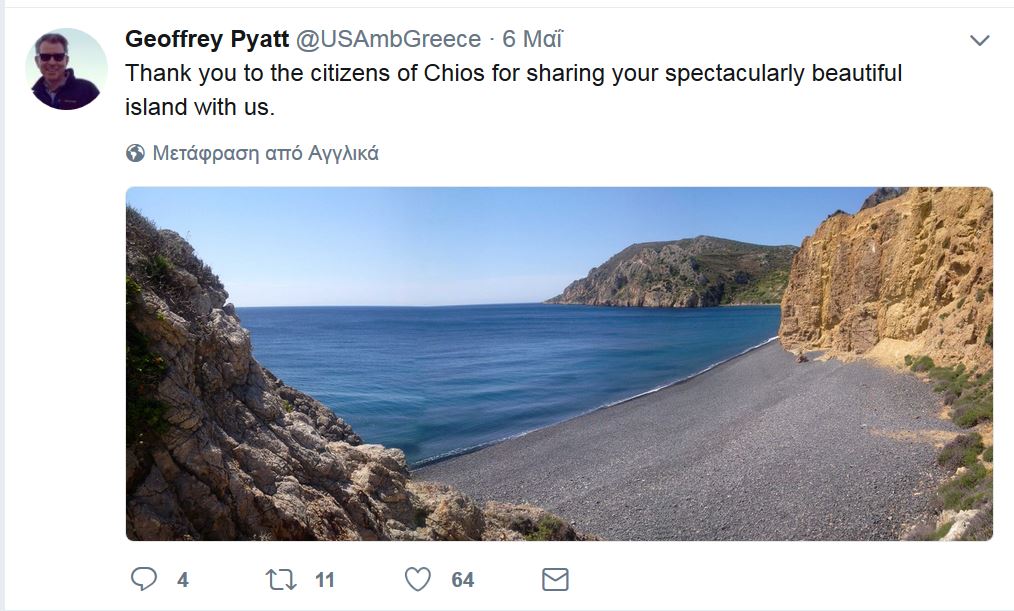The width and height of the screenshot is (1014, 611).
Task: Open the Chios beach photo
Action: coord(559,363)
